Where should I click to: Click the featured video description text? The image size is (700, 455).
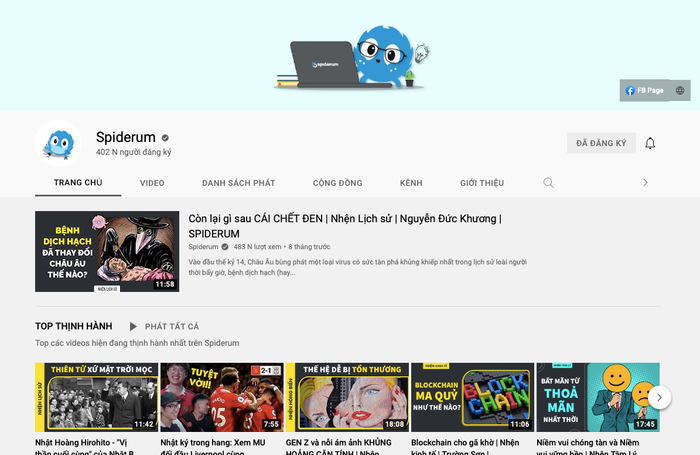[358, 267]
